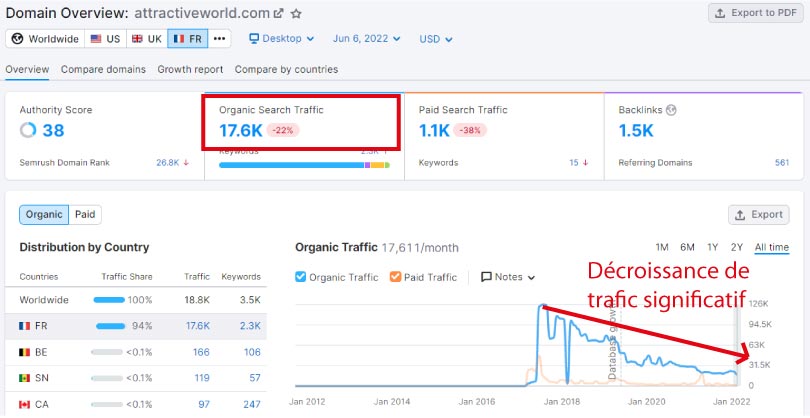The height and width of the screenshot is (418, 810).
Task: Click Authority Score value 38
Action: click(x=53, y=130)
